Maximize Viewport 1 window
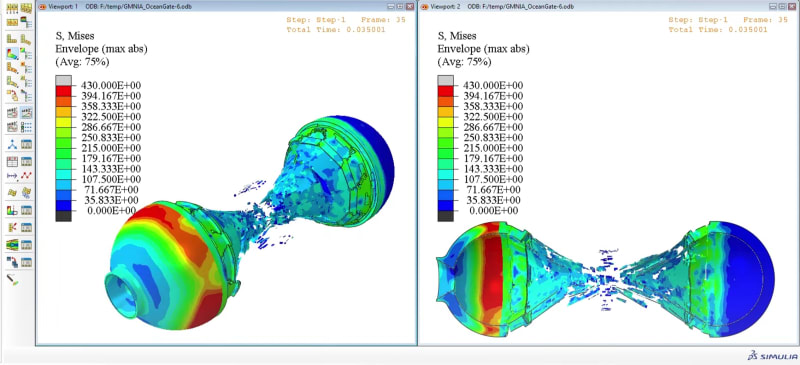Image resolution: width=800 pixels, height=365 pixels. 399,7
